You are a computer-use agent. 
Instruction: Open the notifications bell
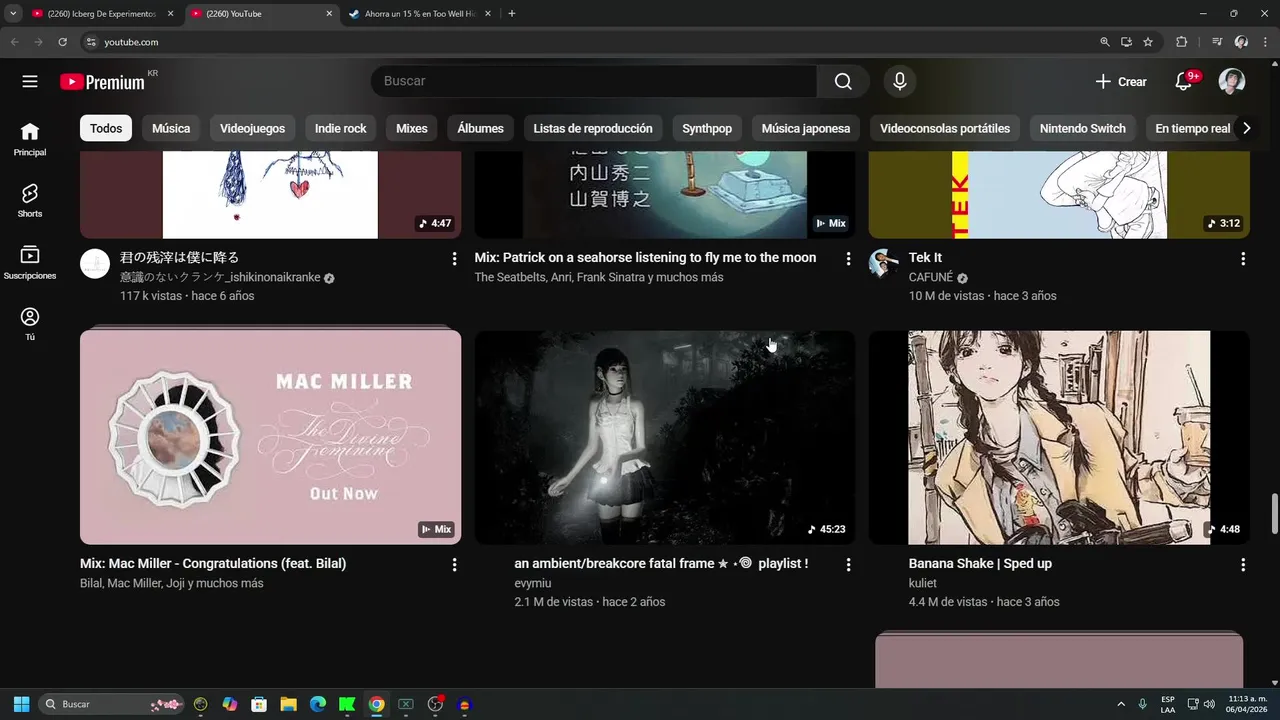[x=1184, y=82]
